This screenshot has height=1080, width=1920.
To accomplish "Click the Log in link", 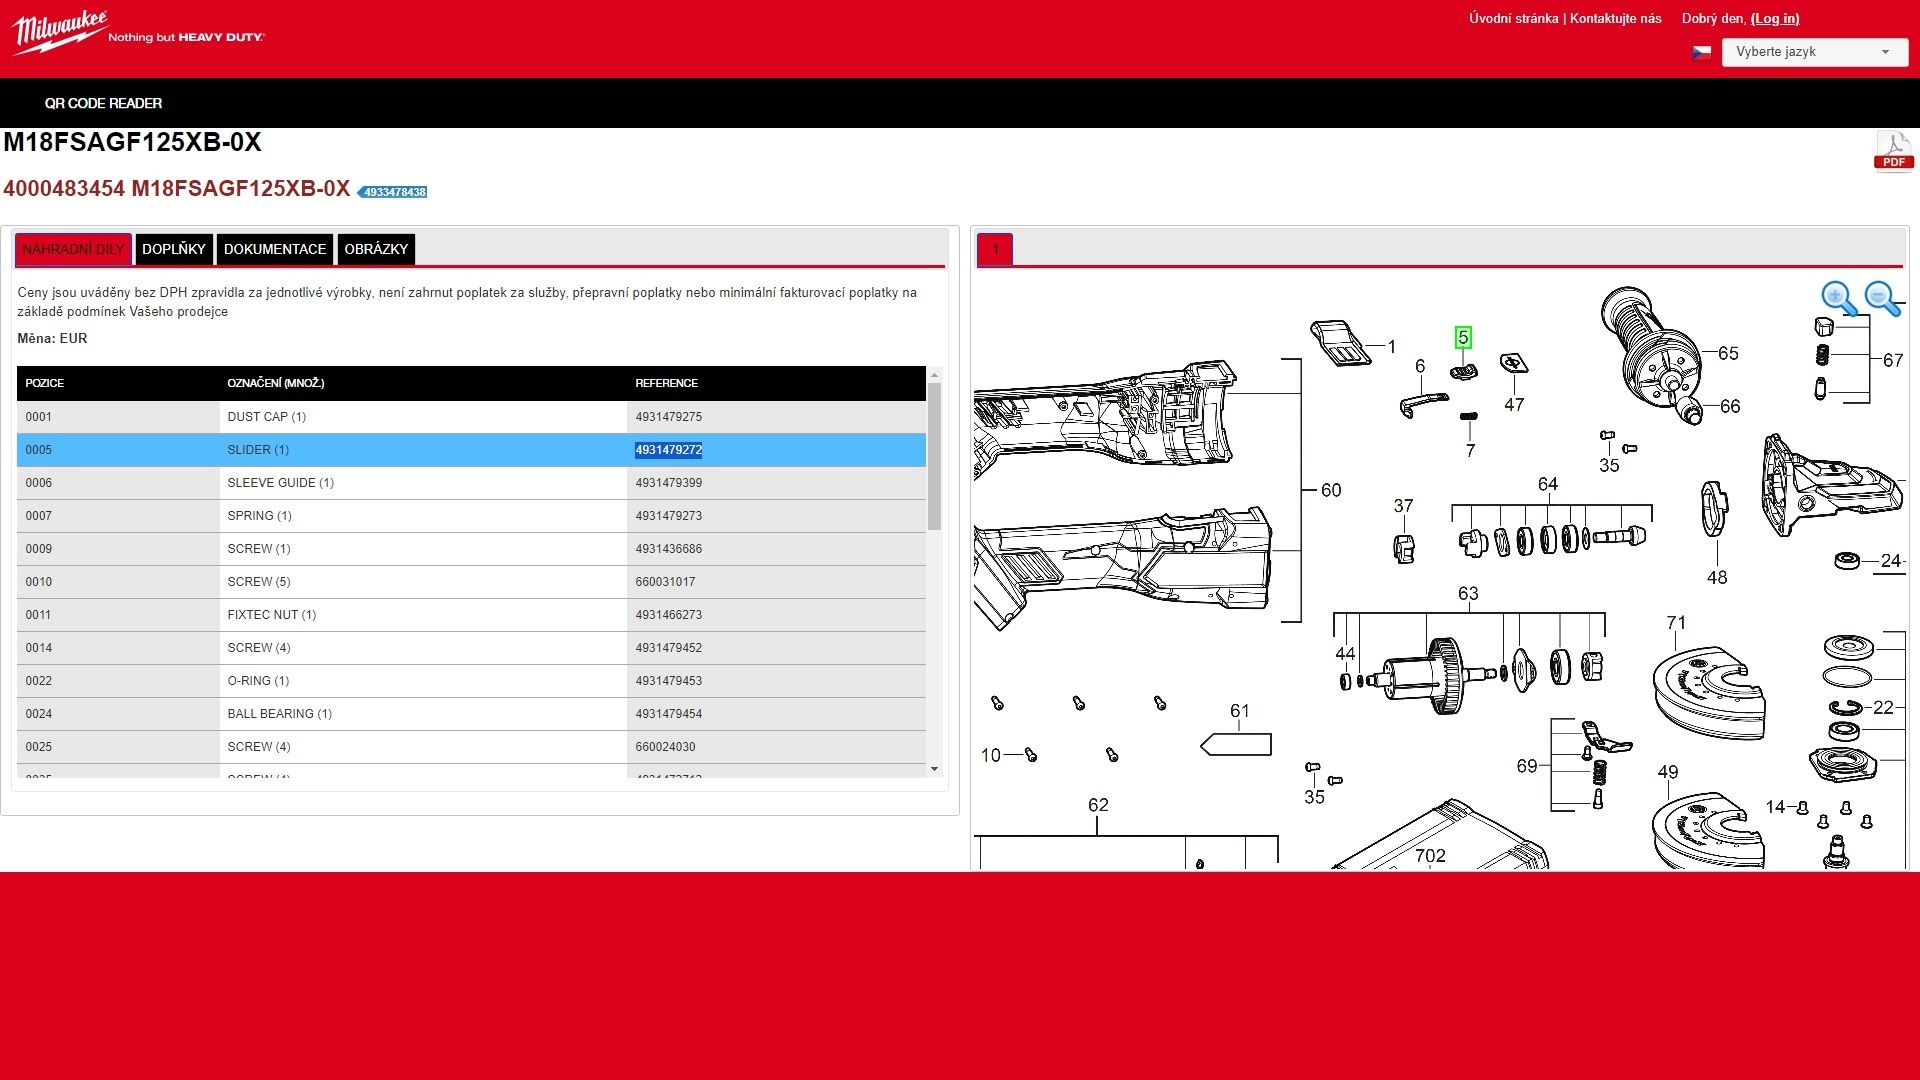I will pos(1775,18).
